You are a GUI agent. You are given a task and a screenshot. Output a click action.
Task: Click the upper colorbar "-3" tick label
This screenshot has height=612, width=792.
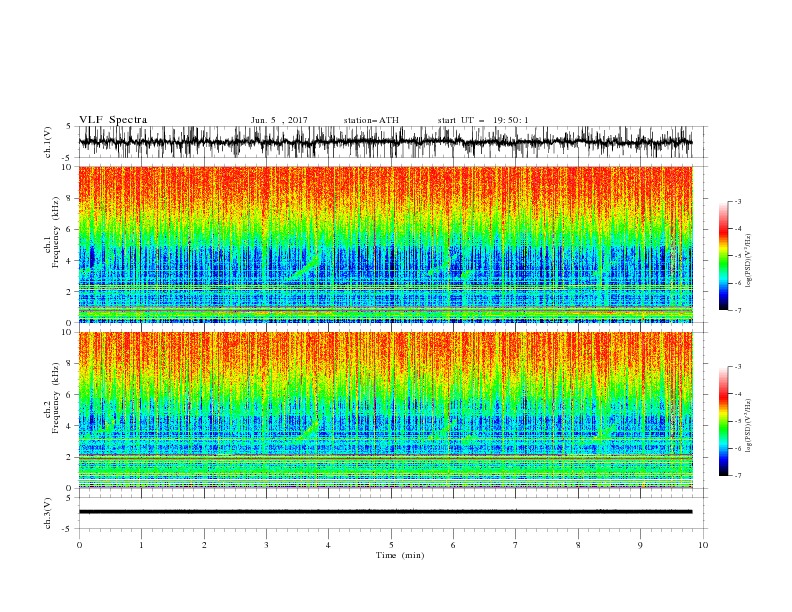pos(738,201)
